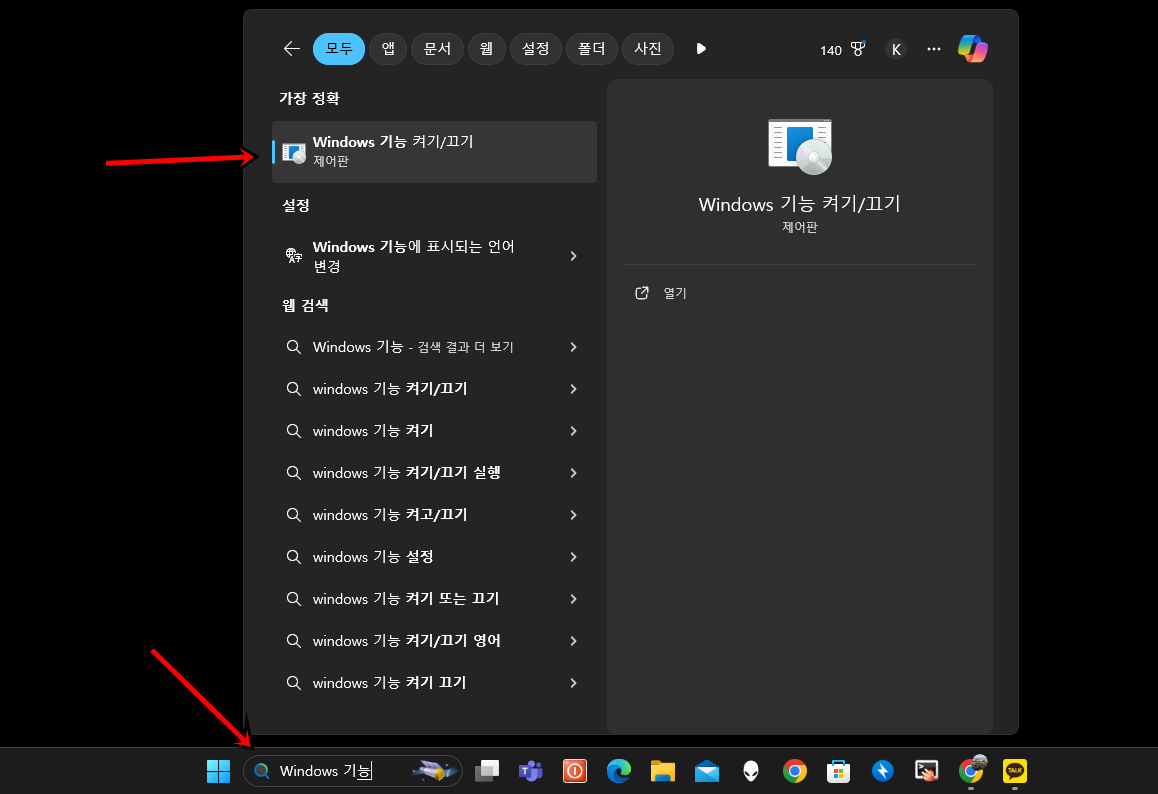Select web suggestion windows 기능 켜기/끄기
This screenshot has height=794, width=1158.
coord(434,389)
